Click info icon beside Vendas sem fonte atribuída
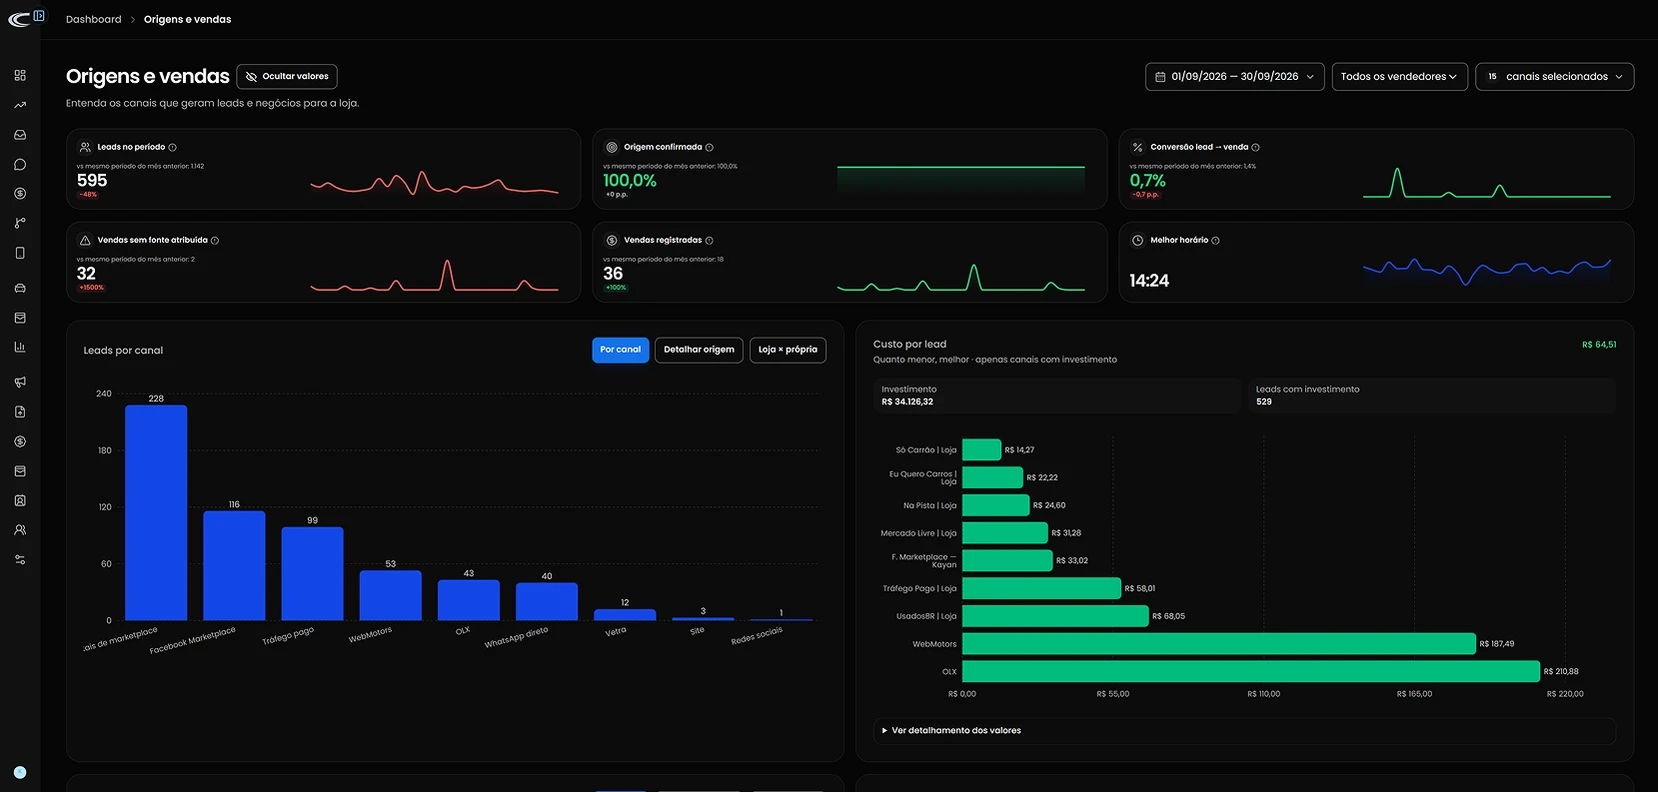Image resolution: width=1658 pixels, height=792 pixels. coord(215,240)
